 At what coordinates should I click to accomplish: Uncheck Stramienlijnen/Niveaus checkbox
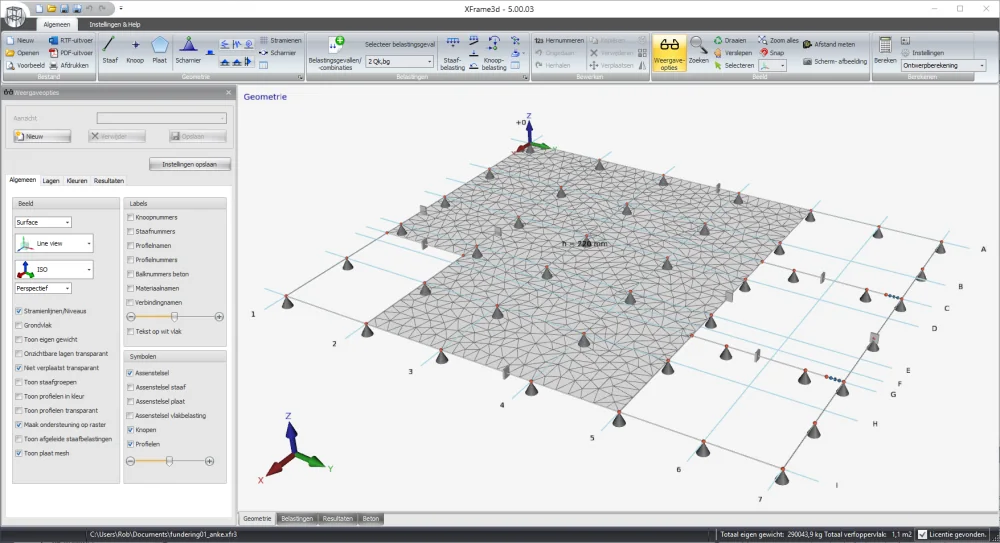(x=18, y=311)
